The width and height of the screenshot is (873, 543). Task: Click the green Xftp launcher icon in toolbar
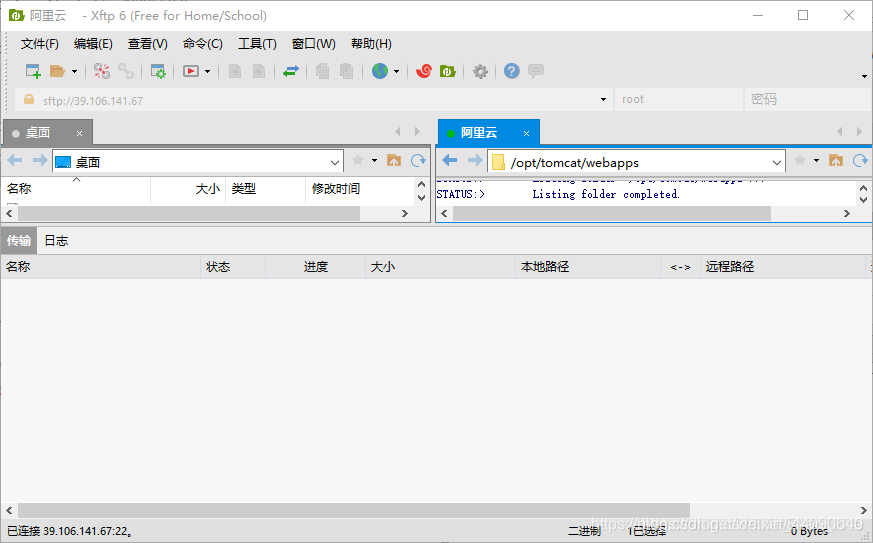(x=448, y=71)
